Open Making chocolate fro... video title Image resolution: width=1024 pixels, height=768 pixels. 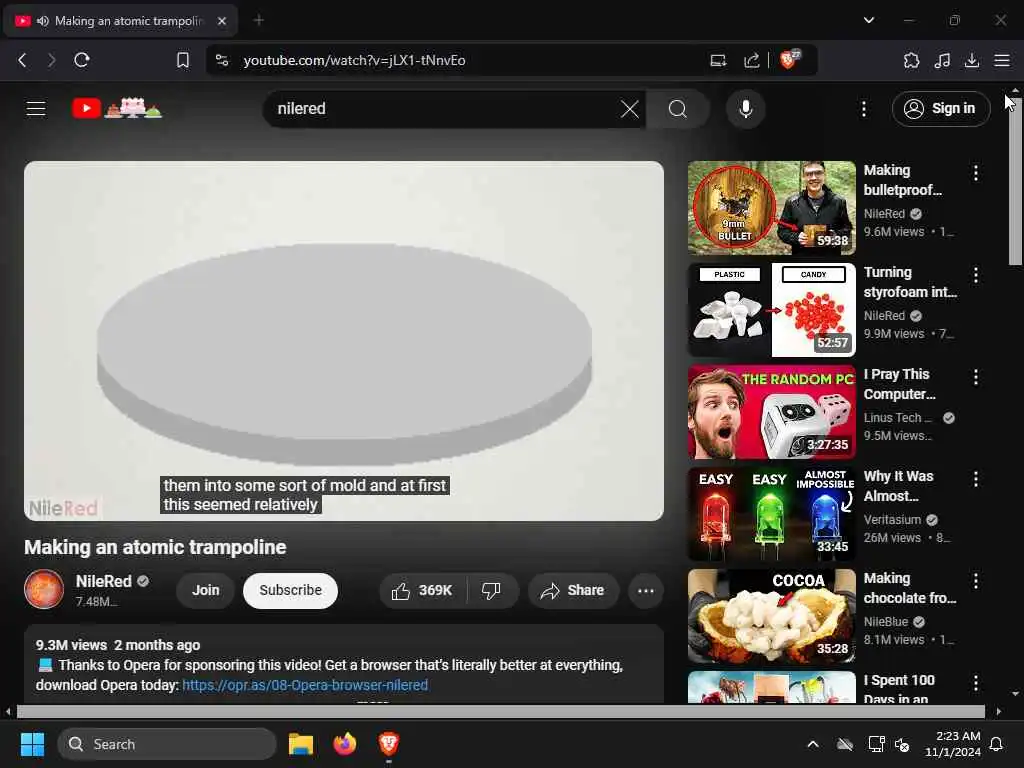910,588
